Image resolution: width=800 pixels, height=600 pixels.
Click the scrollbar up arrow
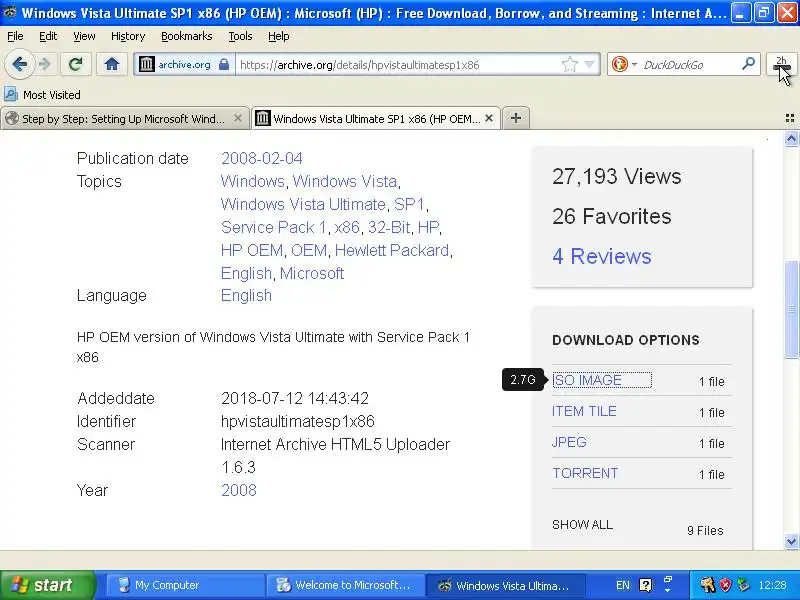(791, 138)
